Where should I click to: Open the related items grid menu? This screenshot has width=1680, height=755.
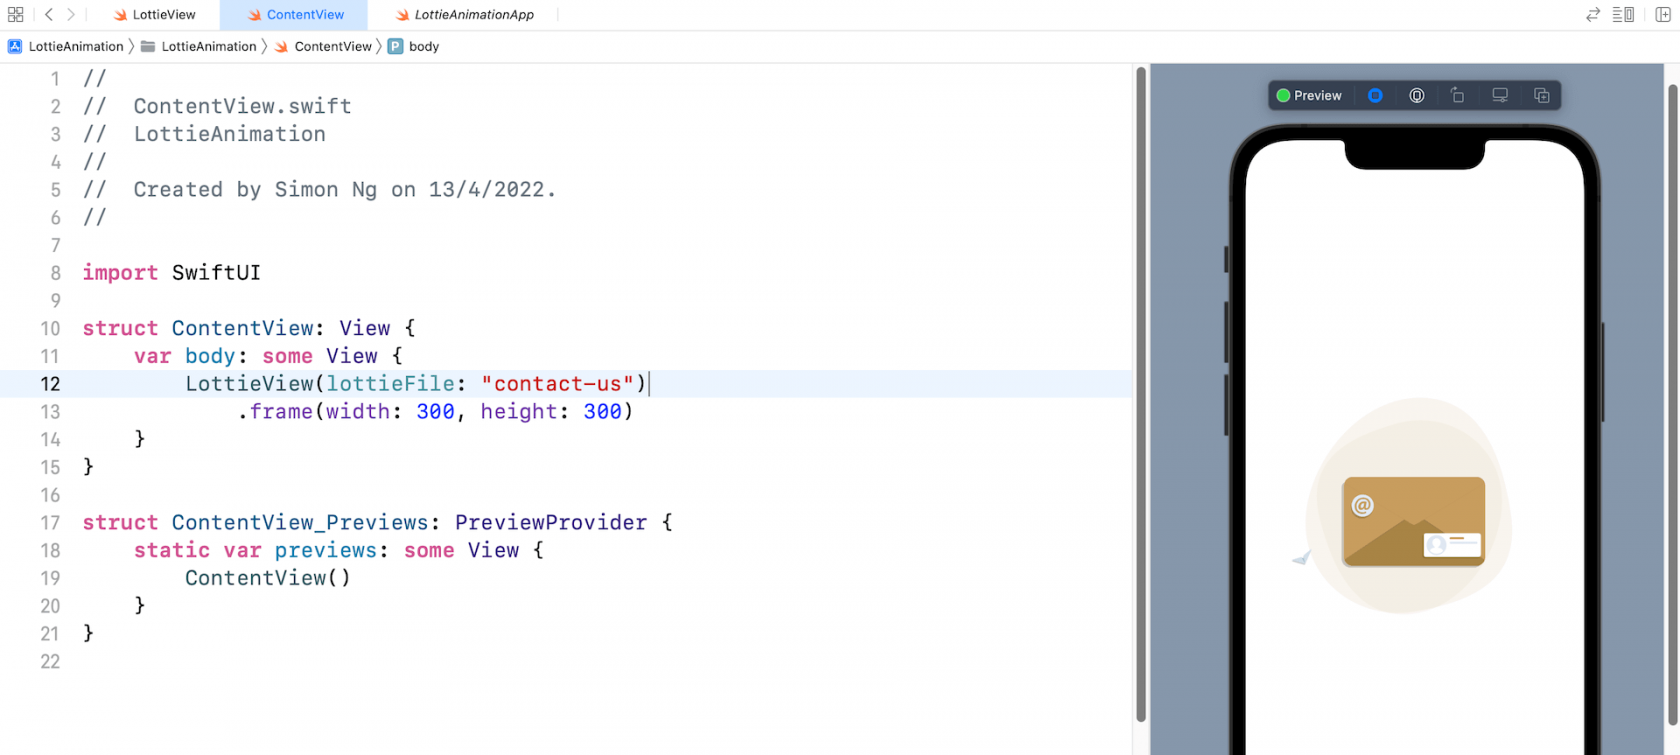[x=15, y=15]
